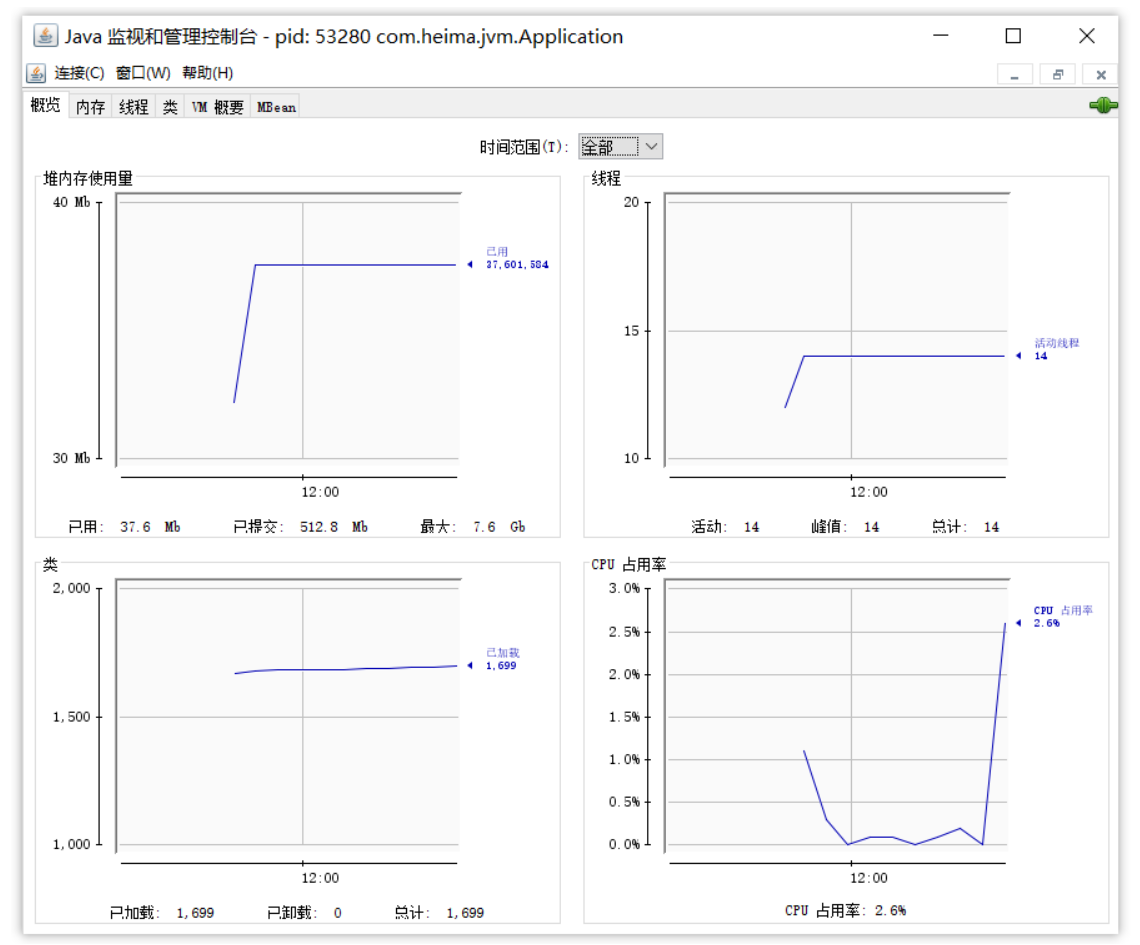
Task: Click the 线程 panel title
Action: pos(606,179)
